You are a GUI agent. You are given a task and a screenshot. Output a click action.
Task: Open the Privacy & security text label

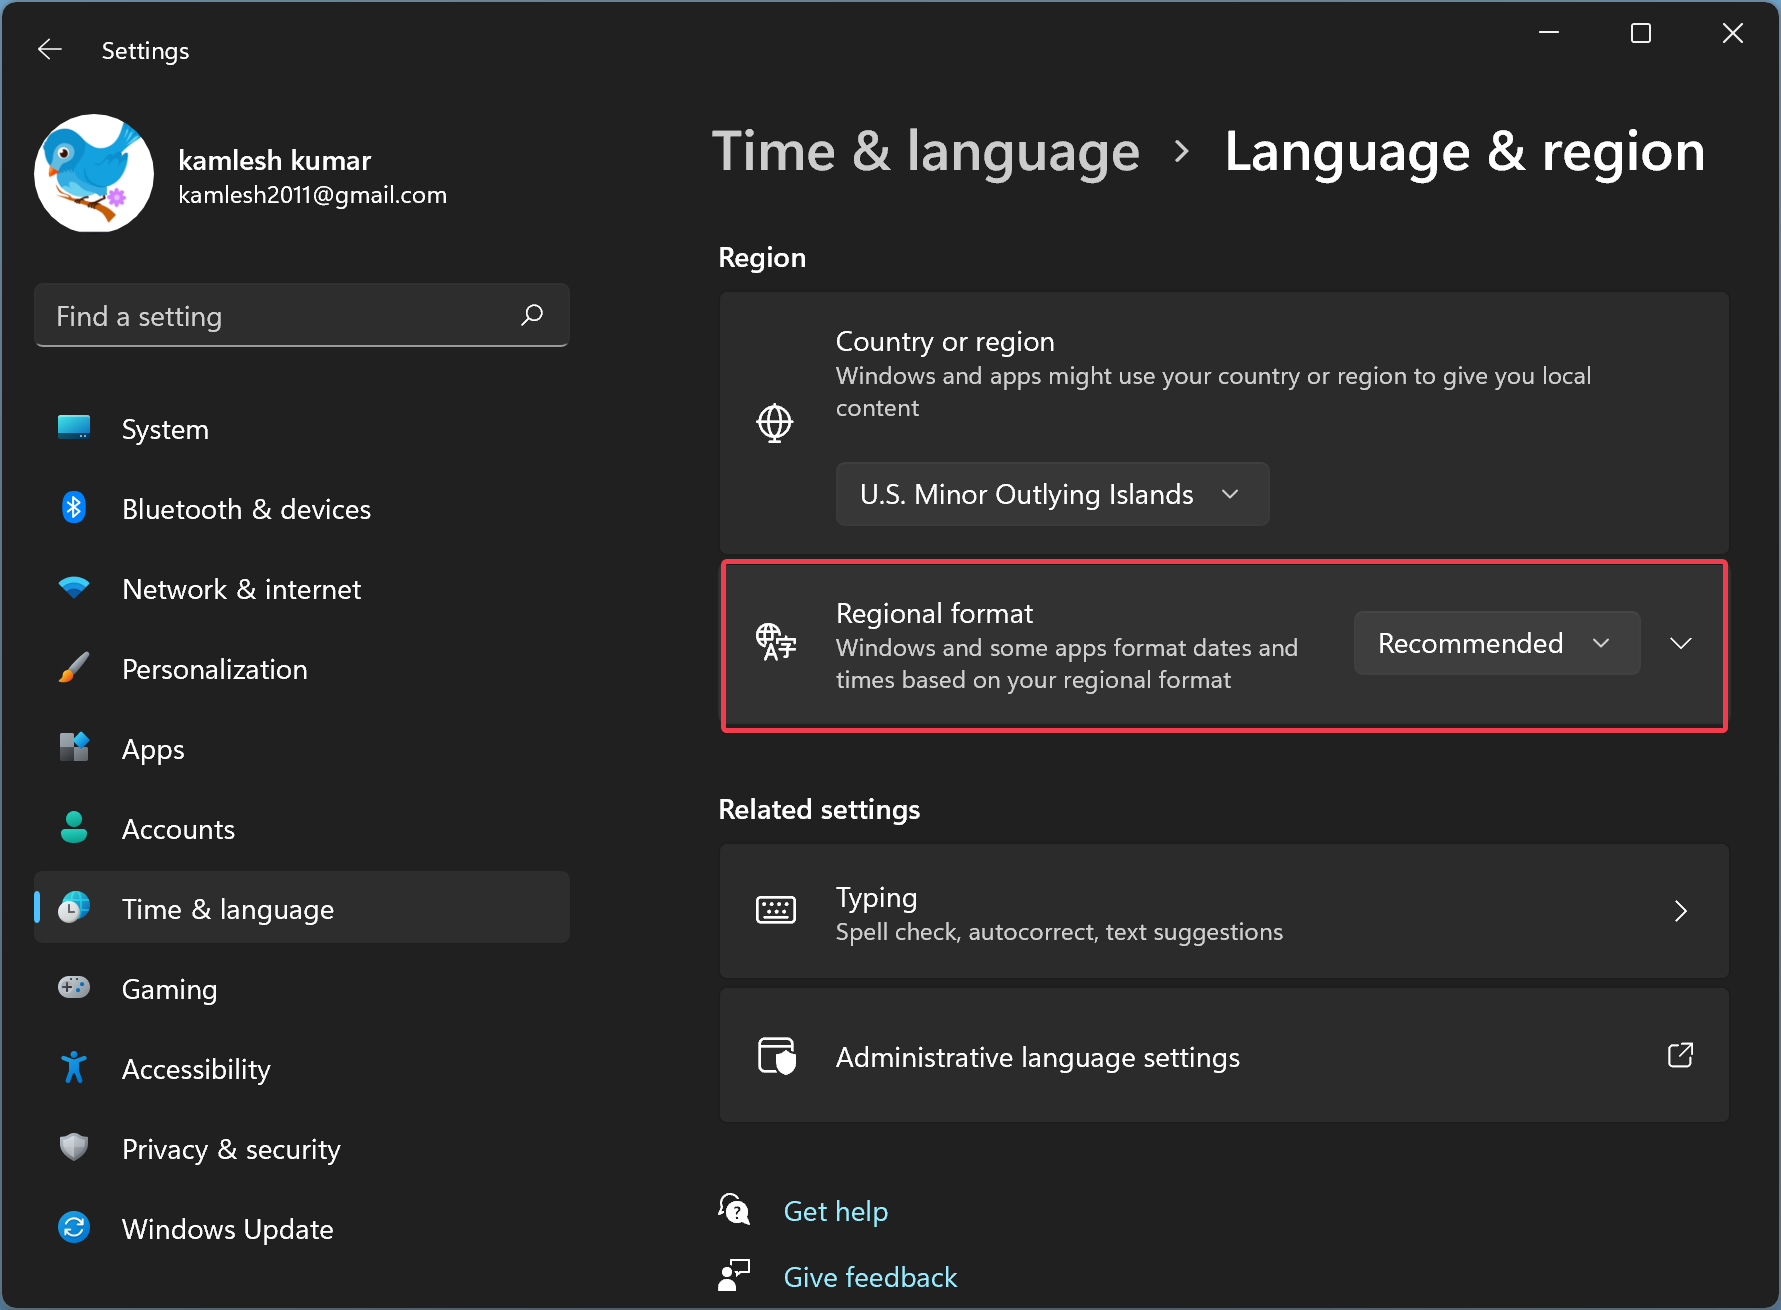coord(231,1150)
